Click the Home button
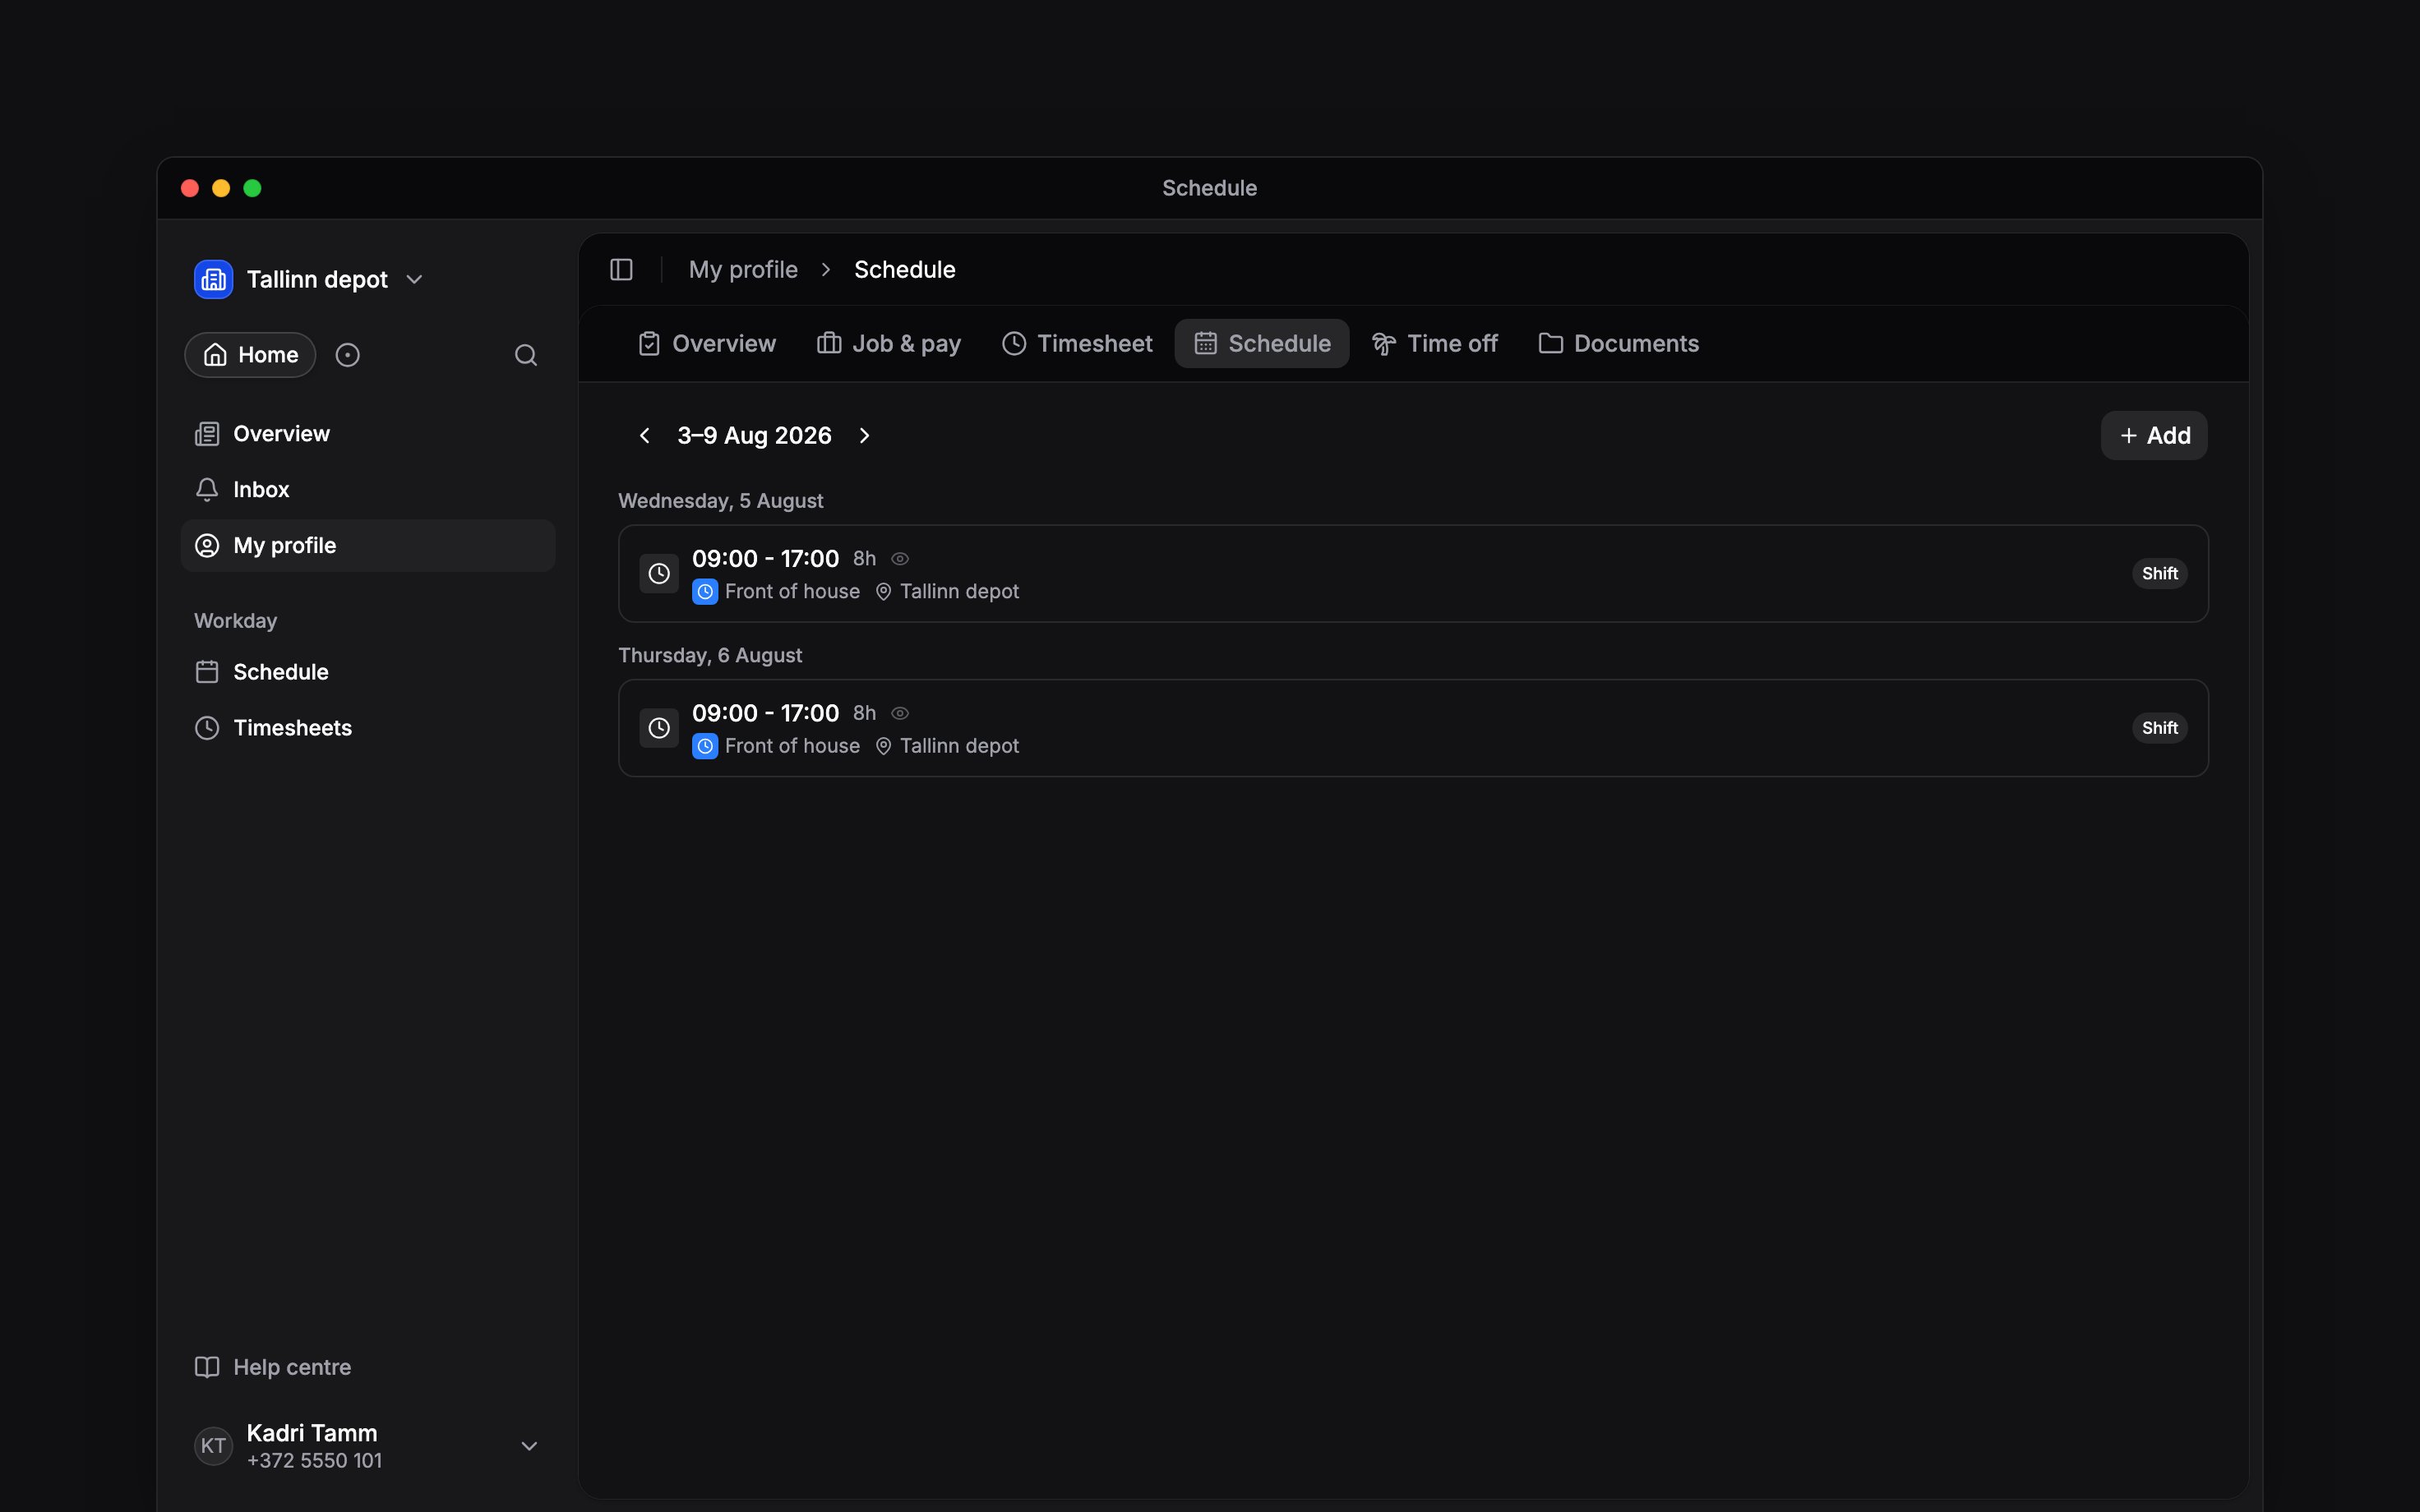Viewport: 2420px width, 1512px height. coord(250,355)
